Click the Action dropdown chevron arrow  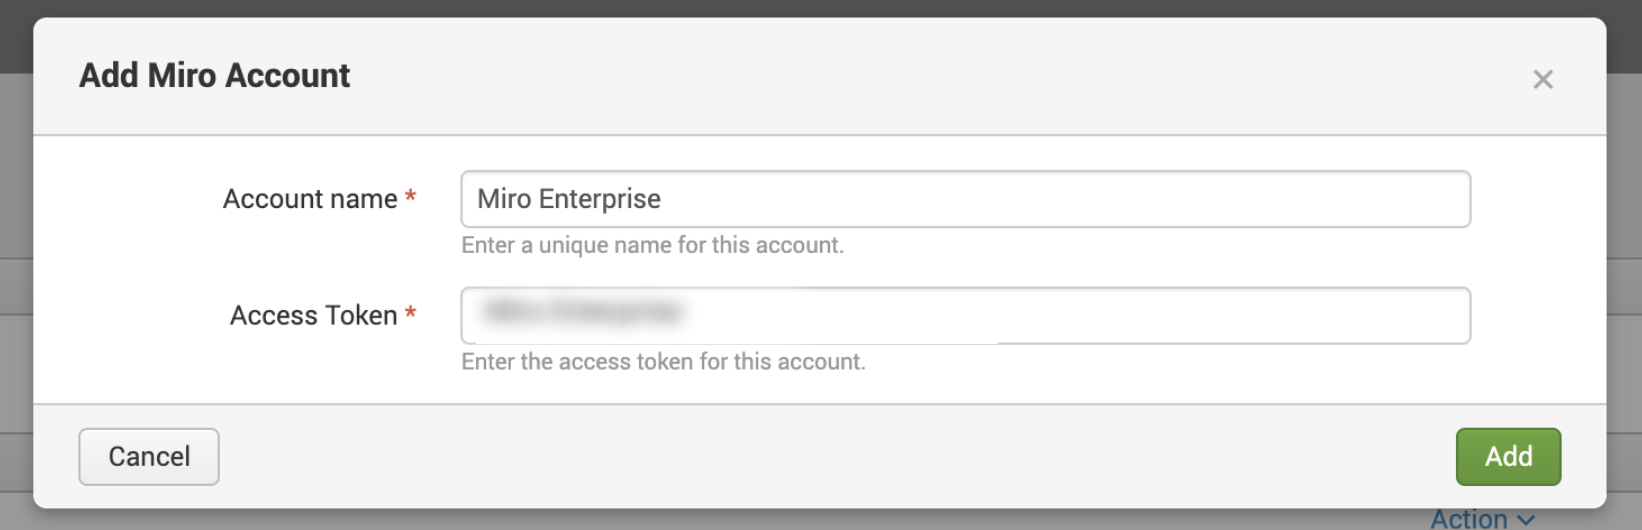[x=1525, y=520]
